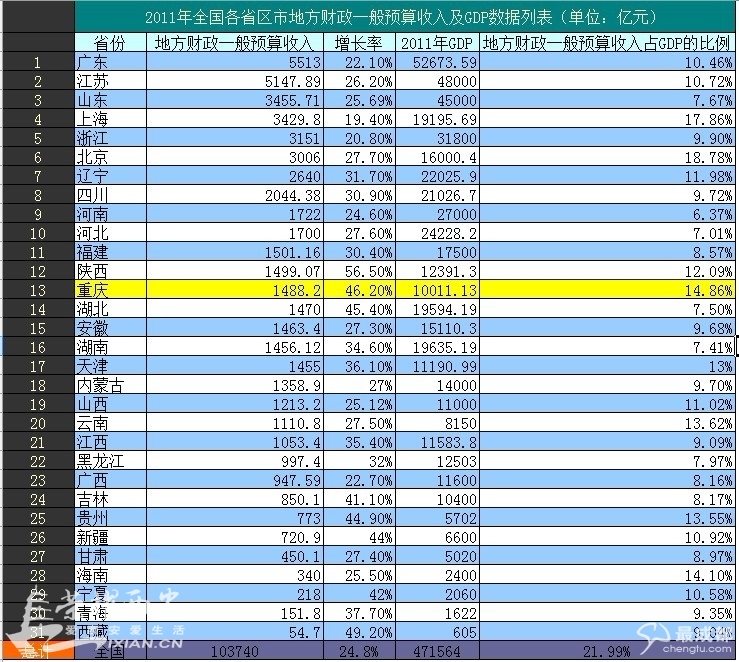739x662 pixels.
Task: Click GDP value 11190.99
Action: click(437, 366)
